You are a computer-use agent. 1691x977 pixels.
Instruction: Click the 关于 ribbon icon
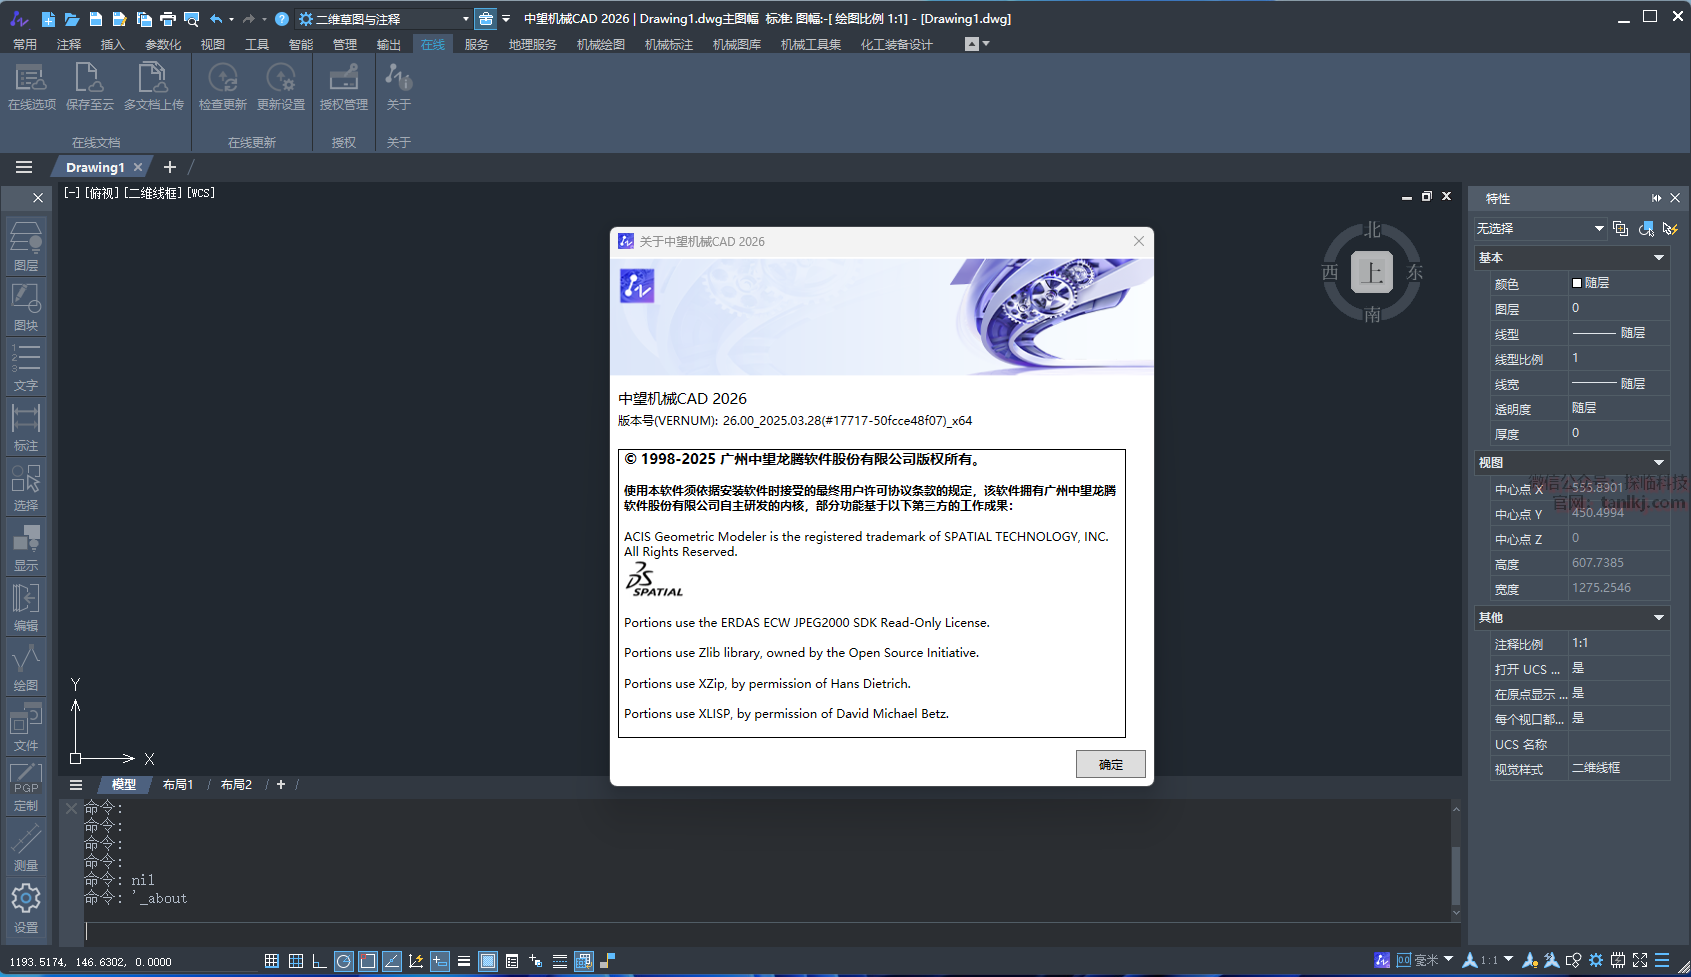click(x=399, y=86)
